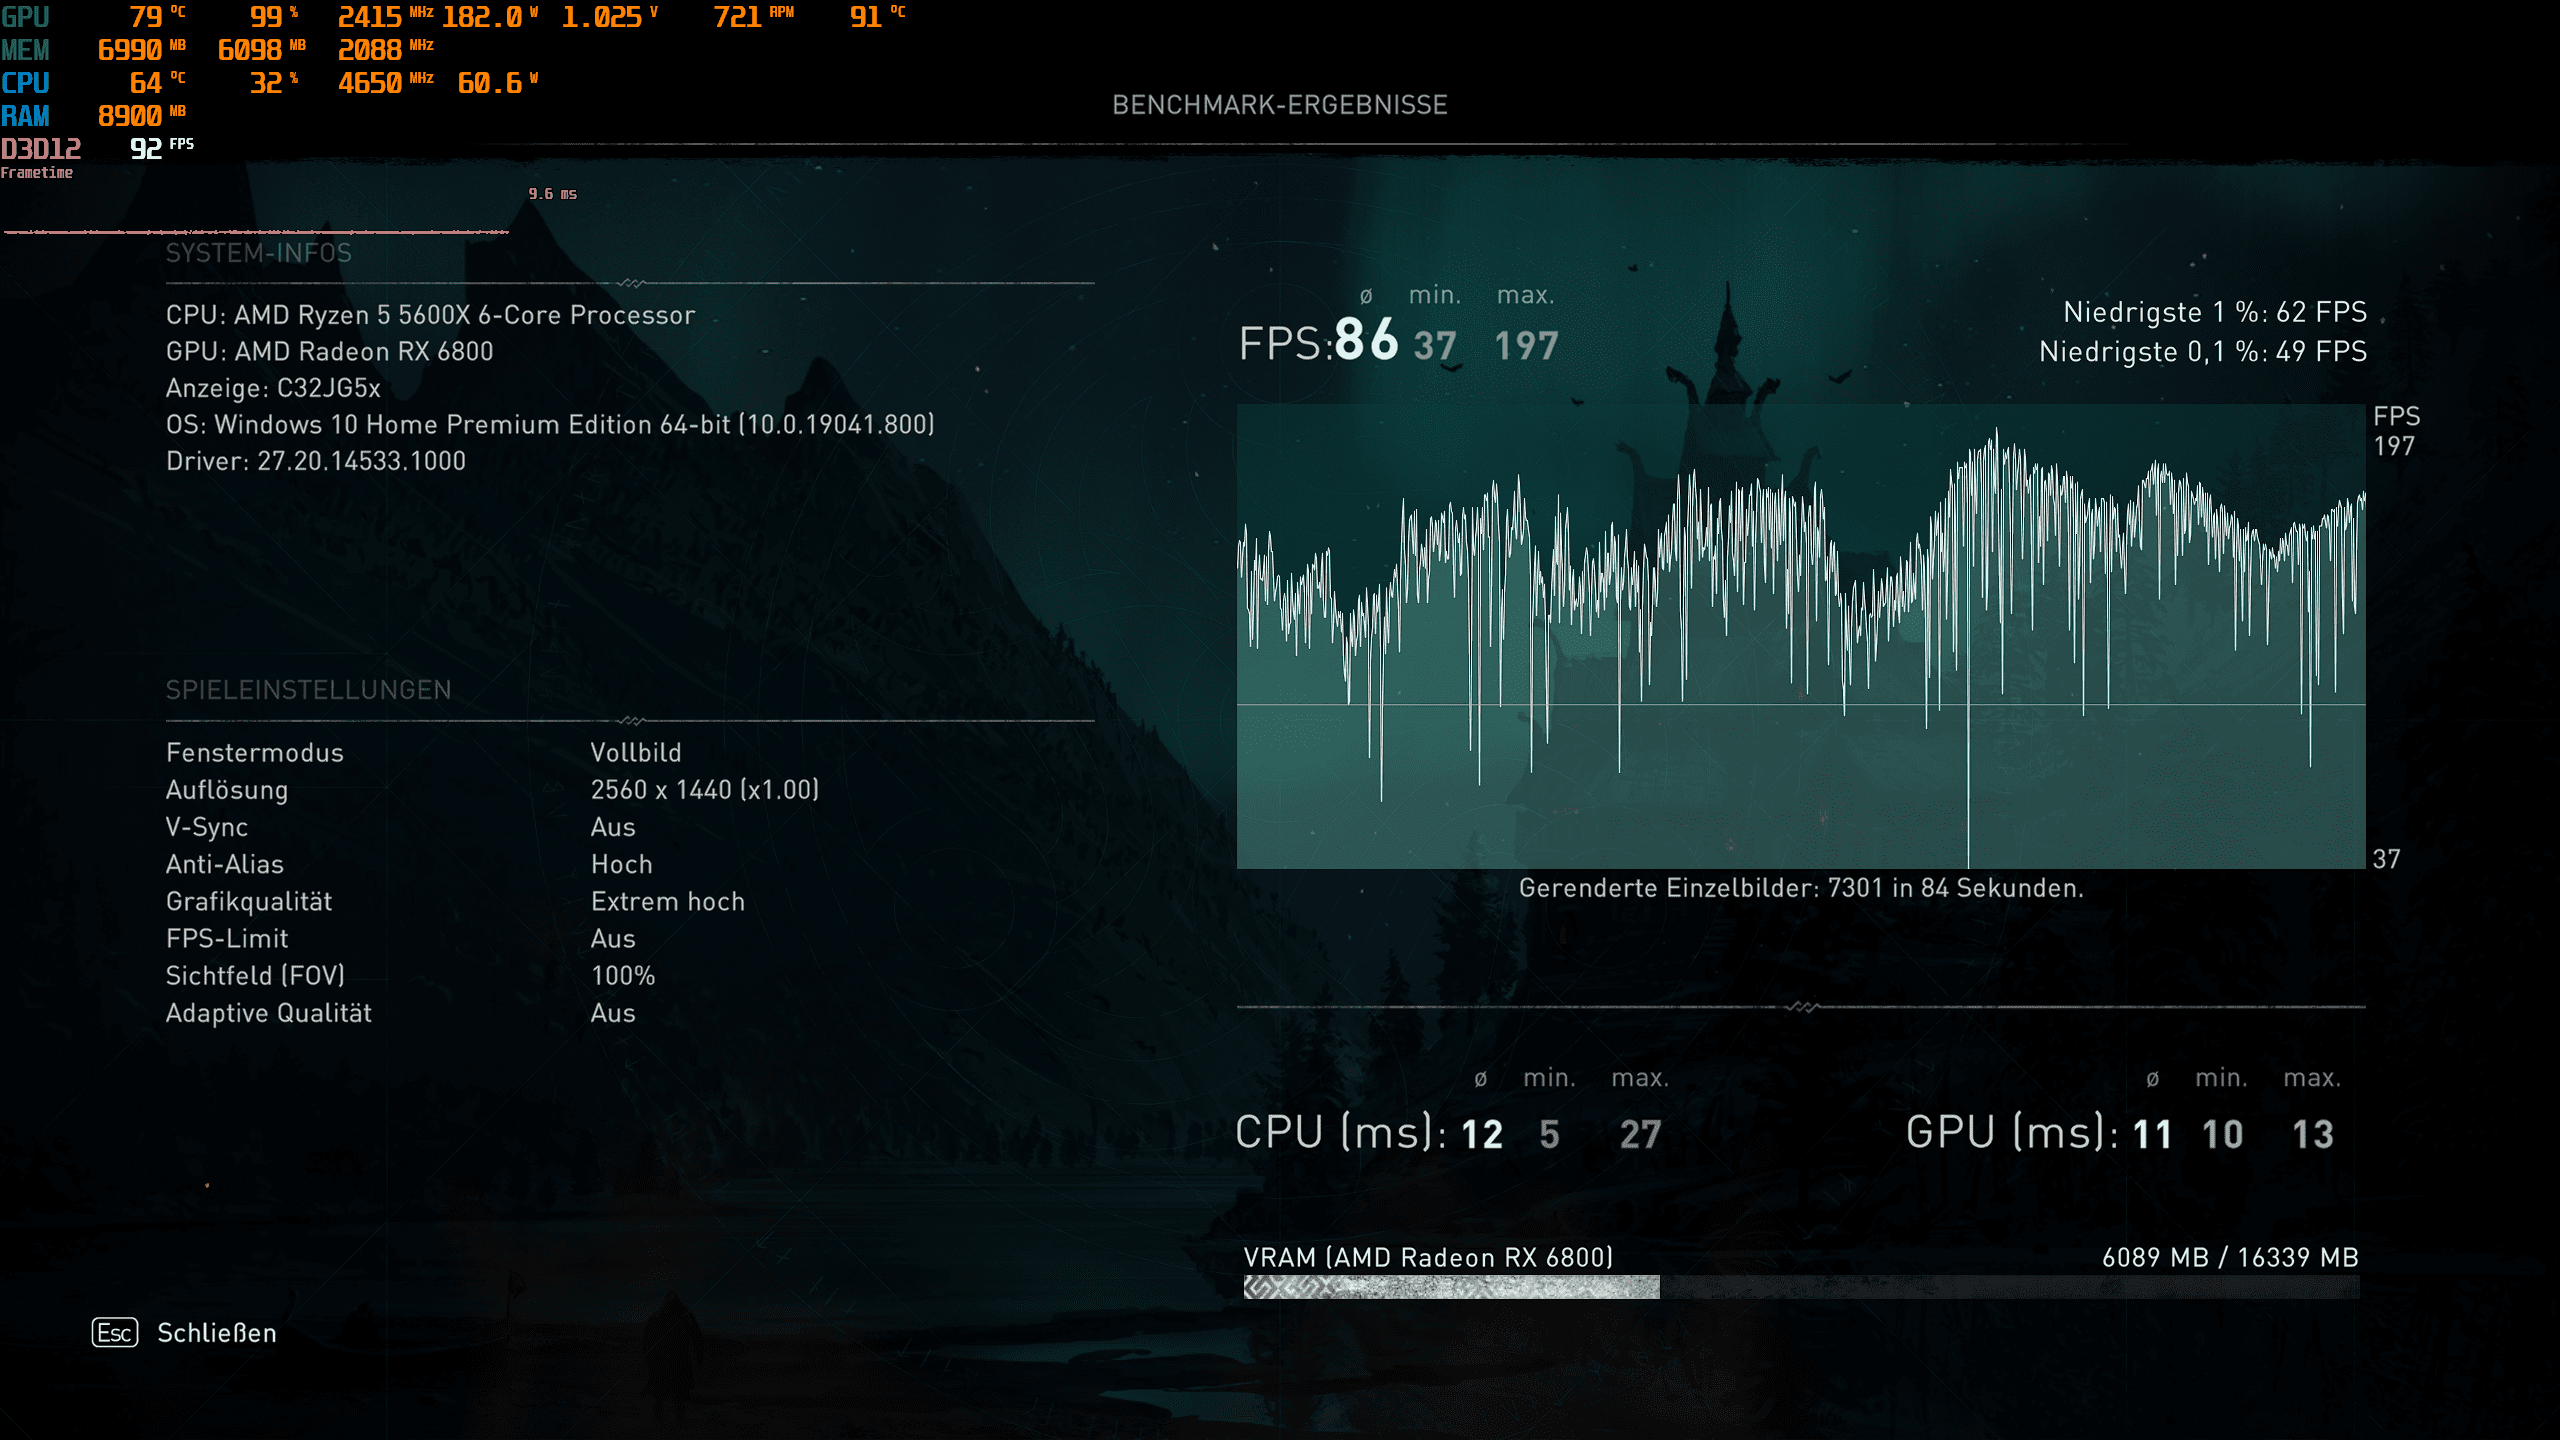Screen dimensions: 2560x1440
Task: Click the overlay MEM 6990 MB readout
Action: tap(141, 50)
